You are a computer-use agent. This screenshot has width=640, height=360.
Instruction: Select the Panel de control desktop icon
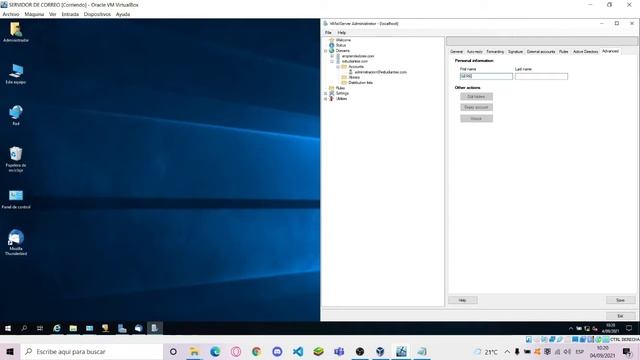(x=16, y=199)
